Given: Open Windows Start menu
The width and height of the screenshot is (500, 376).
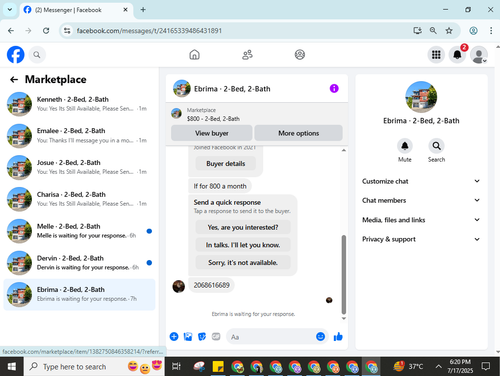Looking at the screenshot, I should tap(12, 367).
